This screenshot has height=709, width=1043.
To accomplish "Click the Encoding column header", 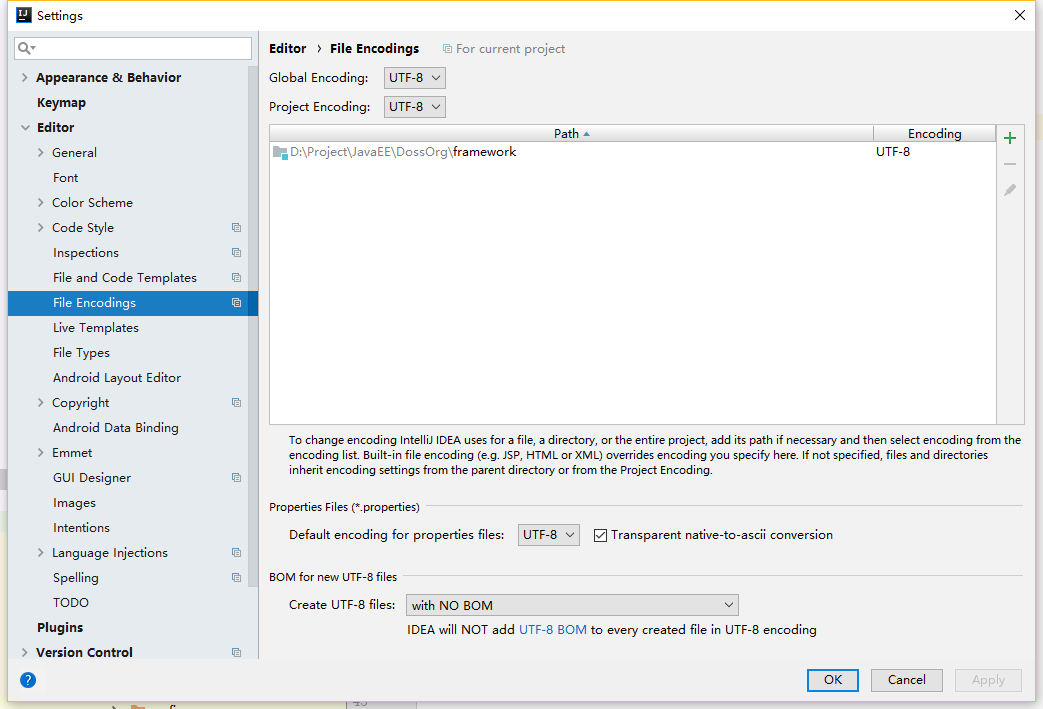I will coord(935,134).
